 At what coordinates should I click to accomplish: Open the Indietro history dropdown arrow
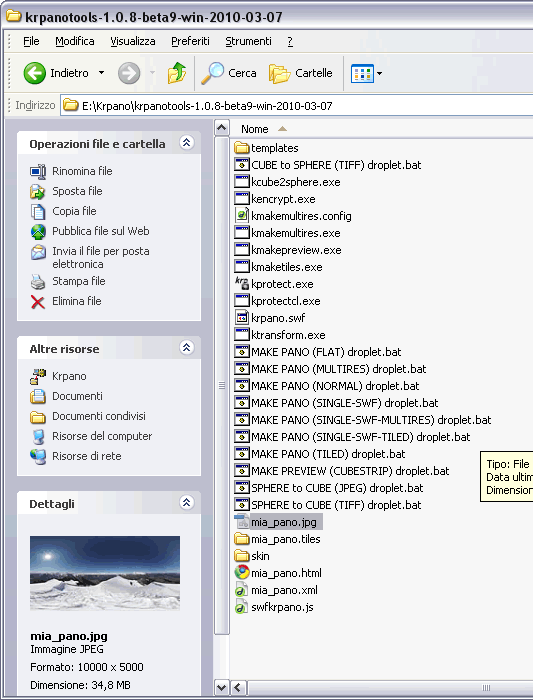pos(102,73)
